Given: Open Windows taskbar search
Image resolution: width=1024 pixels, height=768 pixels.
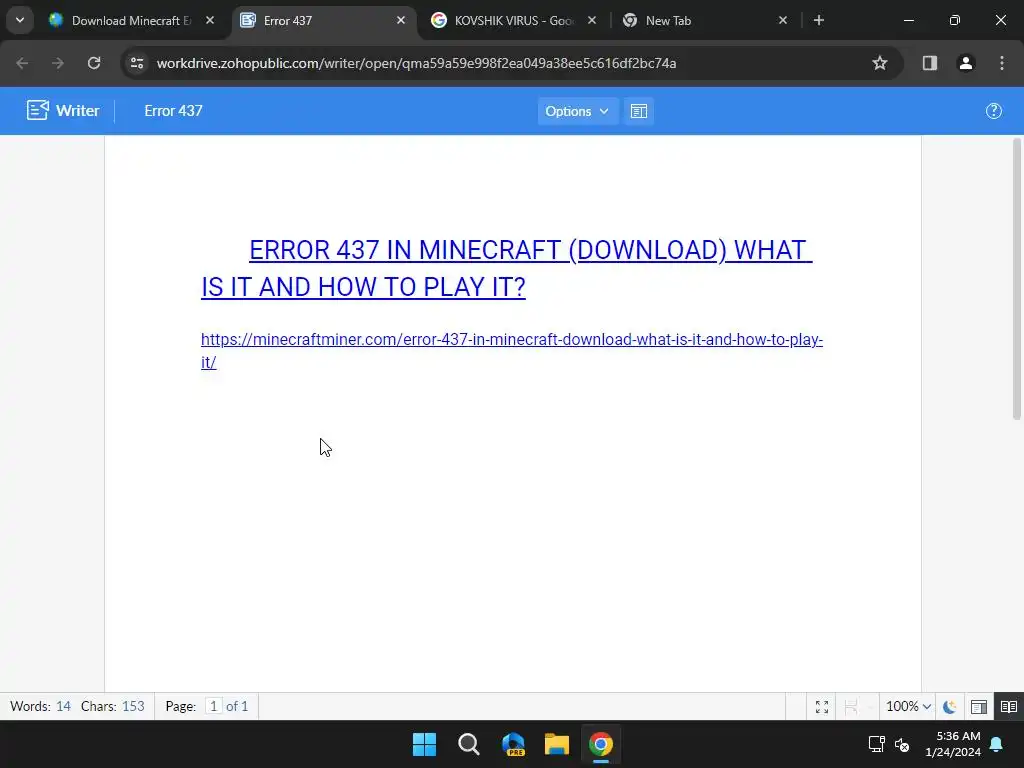Looking at the screenshot, I should click(x=469, y=744).
